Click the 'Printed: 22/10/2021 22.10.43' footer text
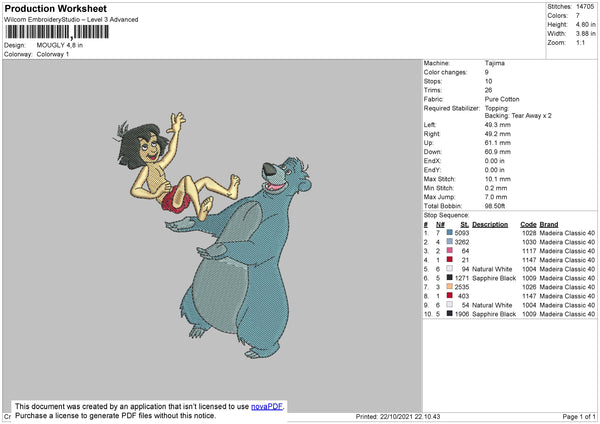 tap(398, 416)
